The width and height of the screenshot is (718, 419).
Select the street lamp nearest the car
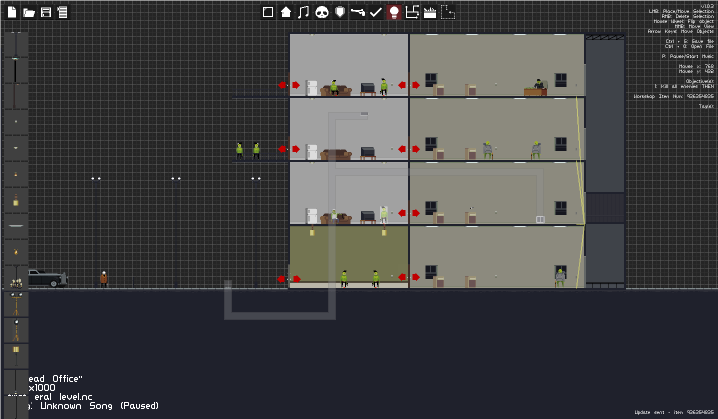pos(96,232)
